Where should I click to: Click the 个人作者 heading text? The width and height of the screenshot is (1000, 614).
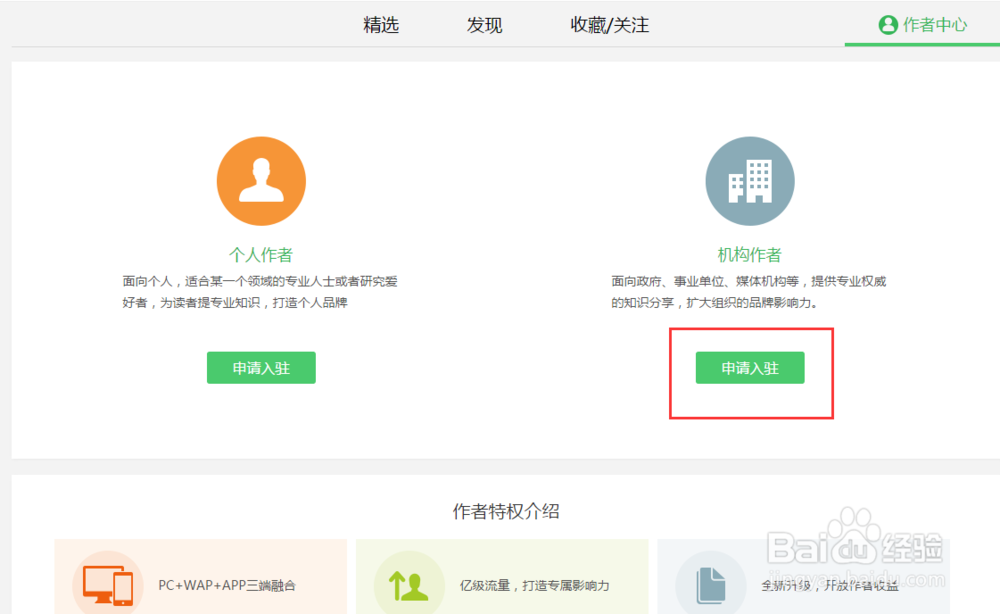(261, 255)
